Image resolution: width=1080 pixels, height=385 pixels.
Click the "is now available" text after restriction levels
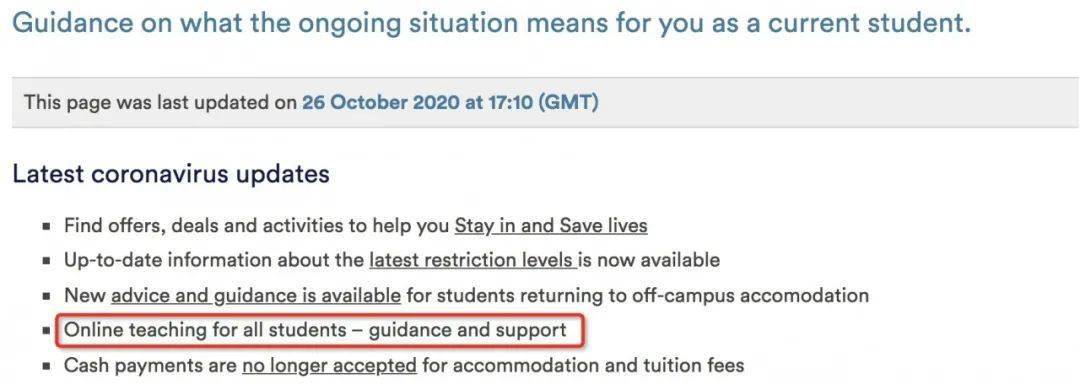(x=649, y=260)
